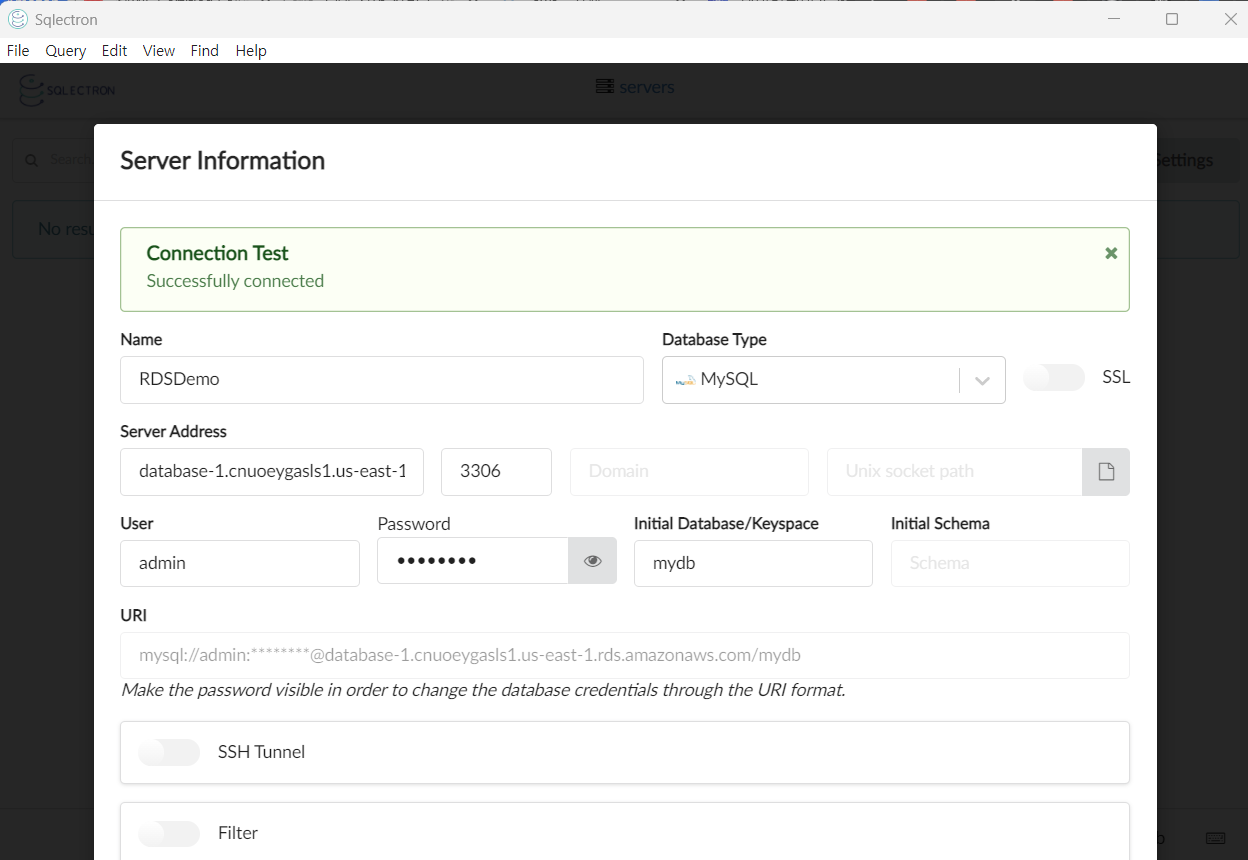
Task: Click the Sqlectron app icon in title bar
Action: [x=17, y=19]
